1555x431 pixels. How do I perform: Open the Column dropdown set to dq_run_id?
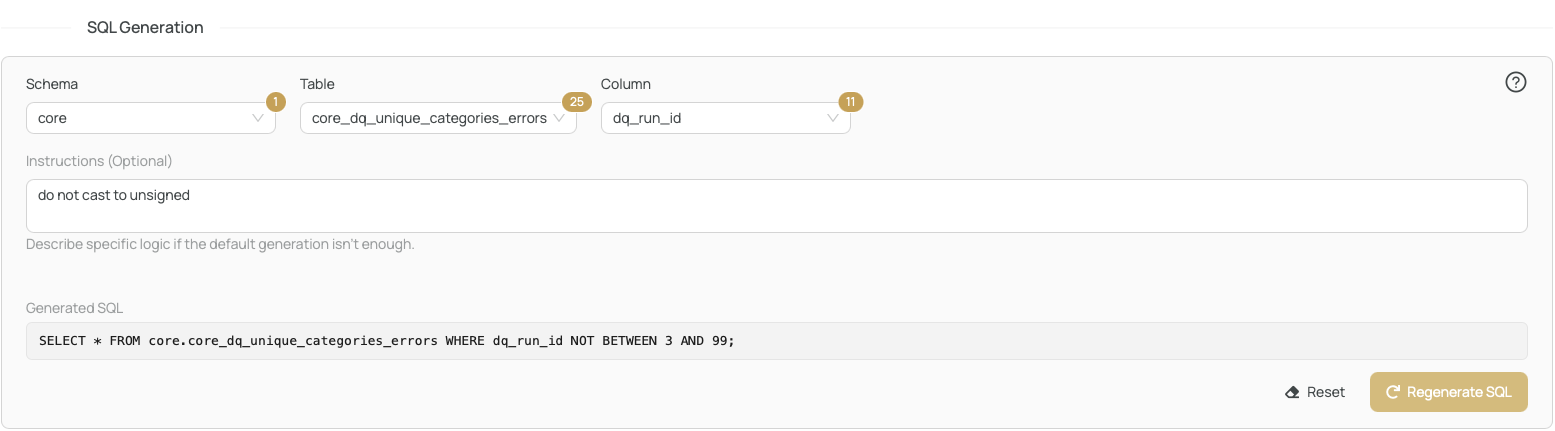click(726, 118)
